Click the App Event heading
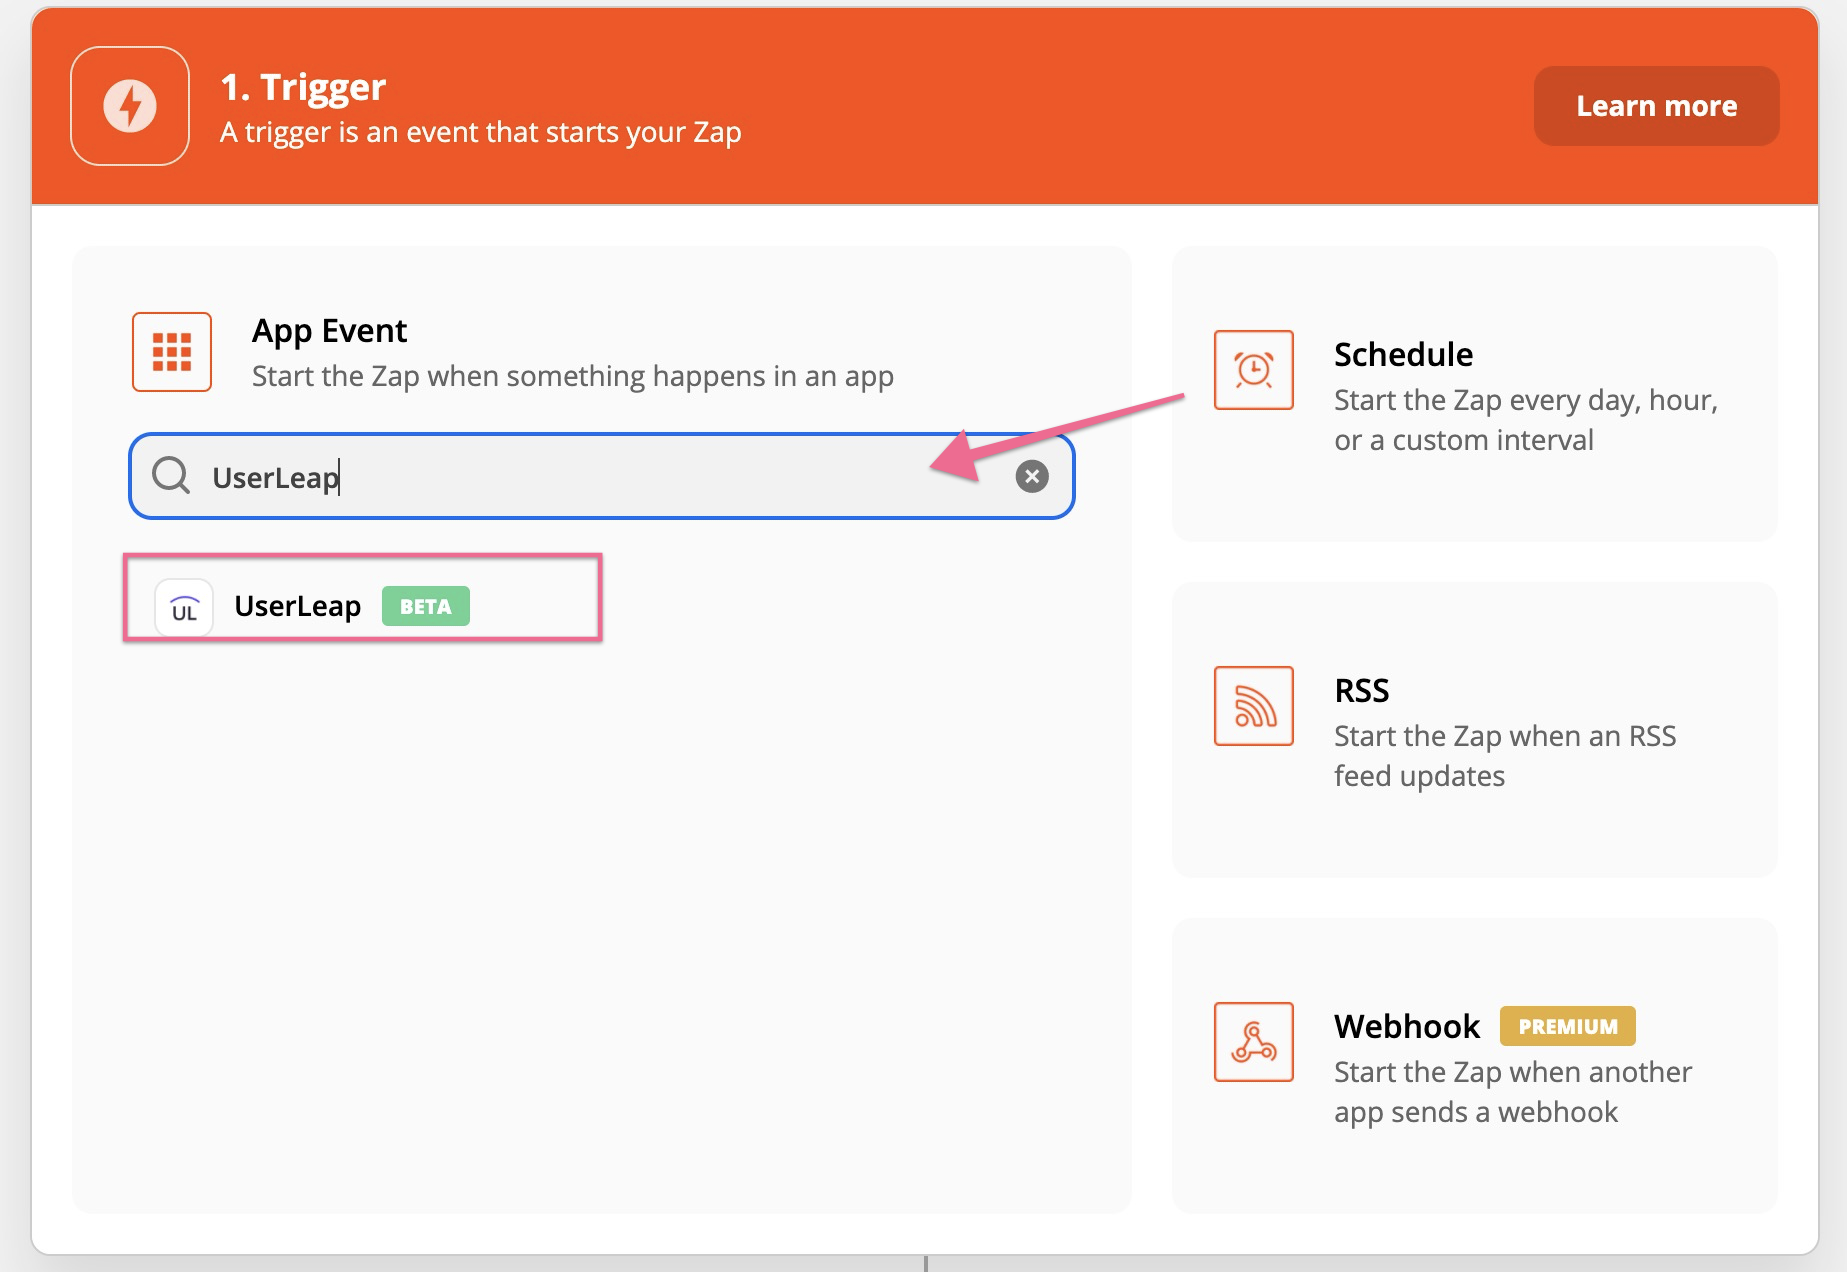Image resolution: width=1847 pixels, height=1272 pixels. (329, 331)
